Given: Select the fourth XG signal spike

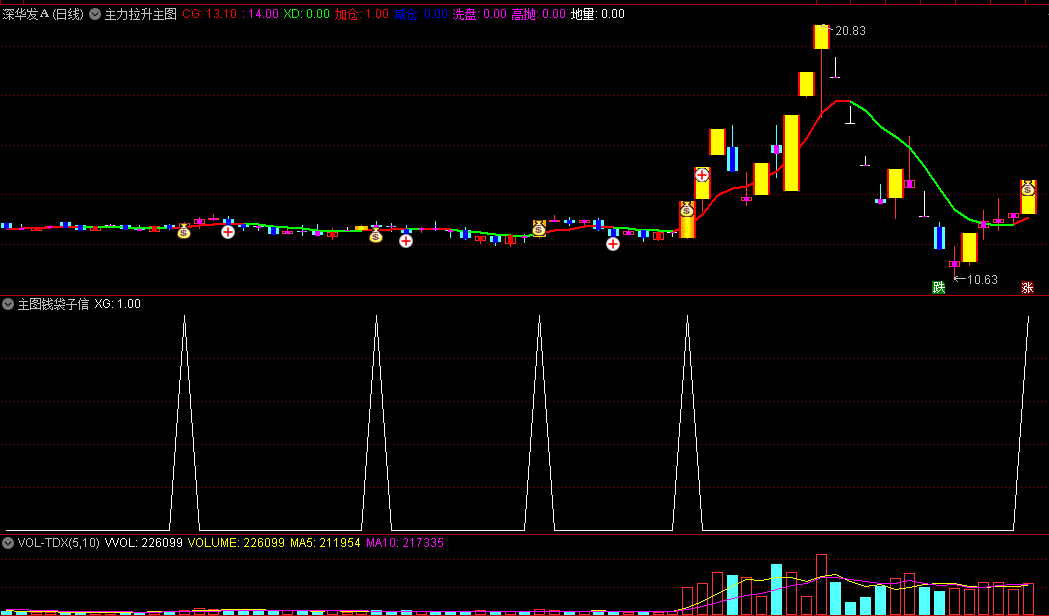Looking at the screenshot, I should point(687,423).
